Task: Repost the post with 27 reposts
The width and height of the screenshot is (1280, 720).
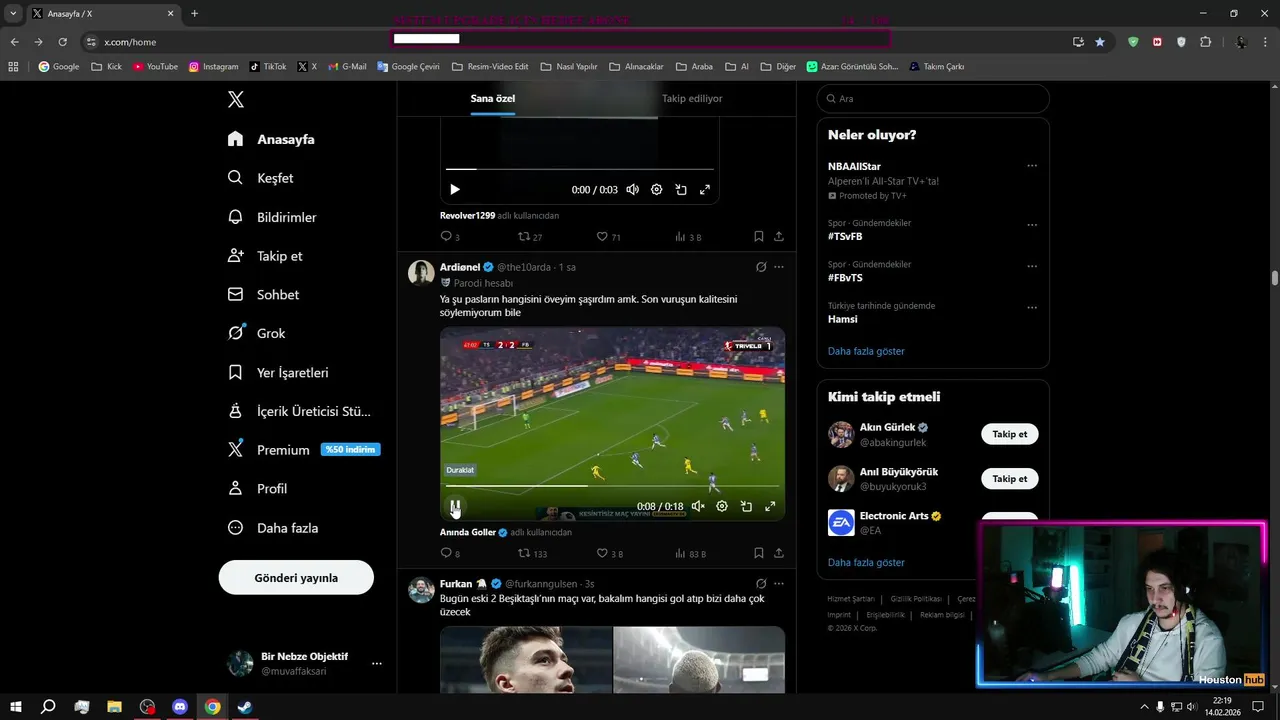Action: click(x=530, y=237)
